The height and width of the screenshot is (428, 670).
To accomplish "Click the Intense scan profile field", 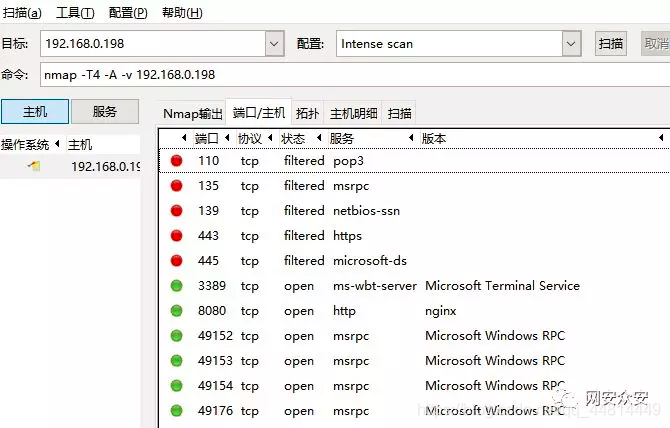I will pos(449,44).
